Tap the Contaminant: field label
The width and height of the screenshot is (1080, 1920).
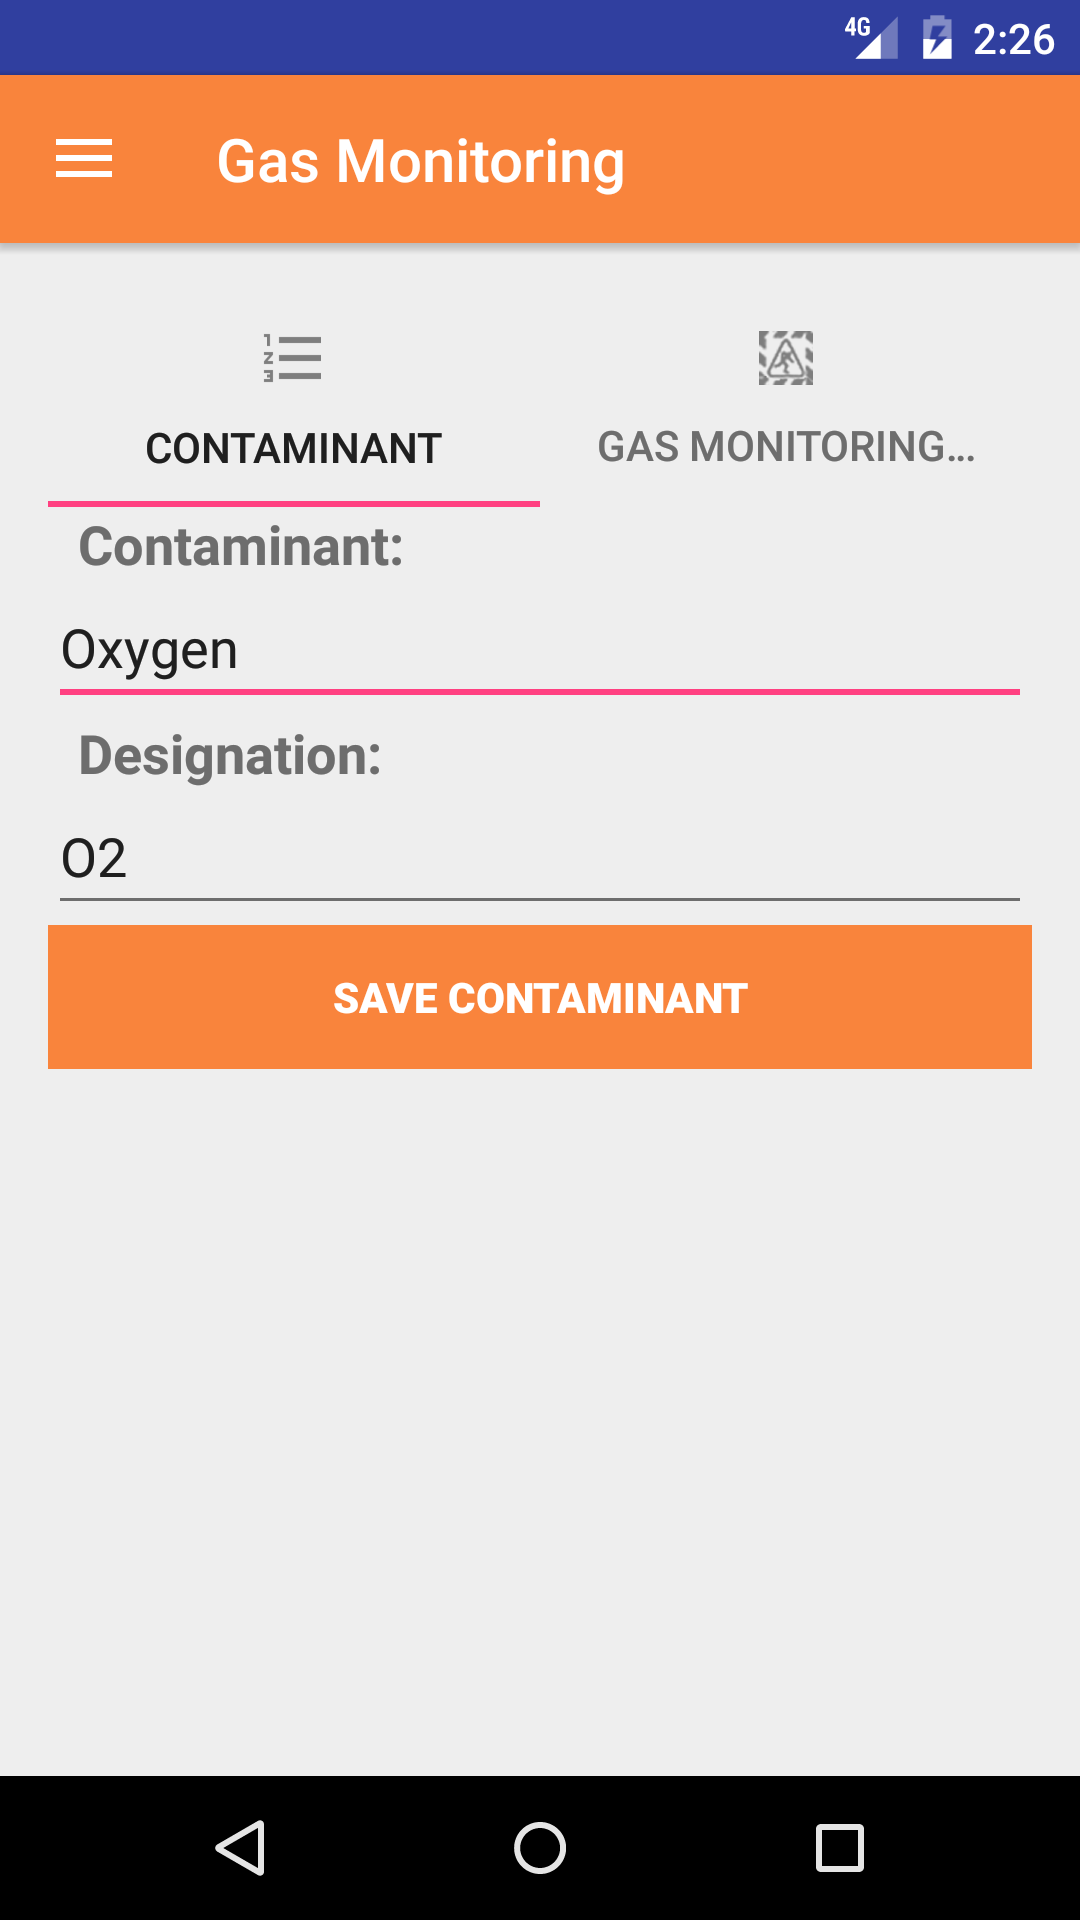(x=241, y=547)
